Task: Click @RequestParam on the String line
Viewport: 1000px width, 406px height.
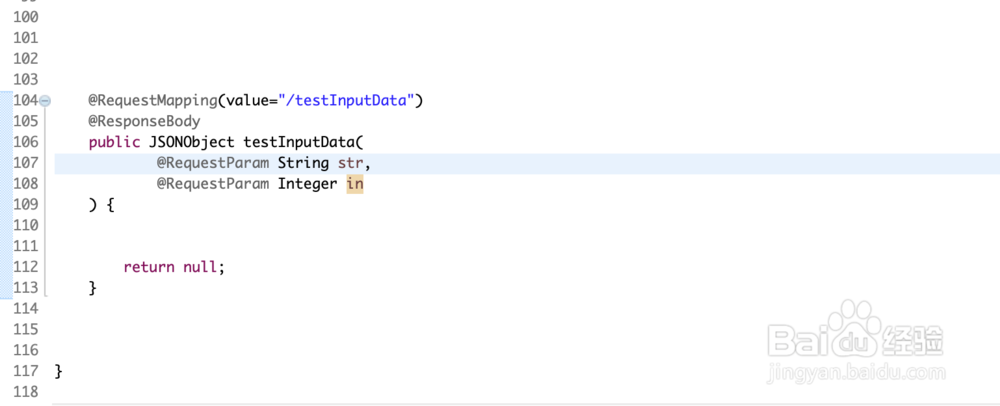Action: (212, 163)
